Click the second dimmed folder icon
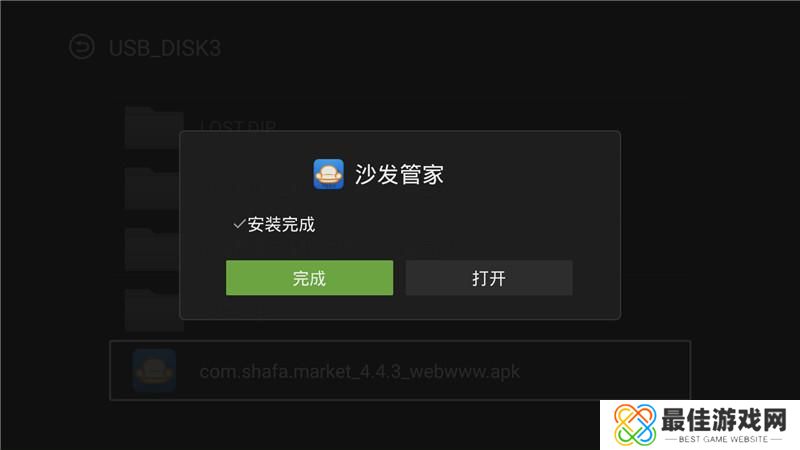Viewport: 800px width, 450px height. click(152, 188)
